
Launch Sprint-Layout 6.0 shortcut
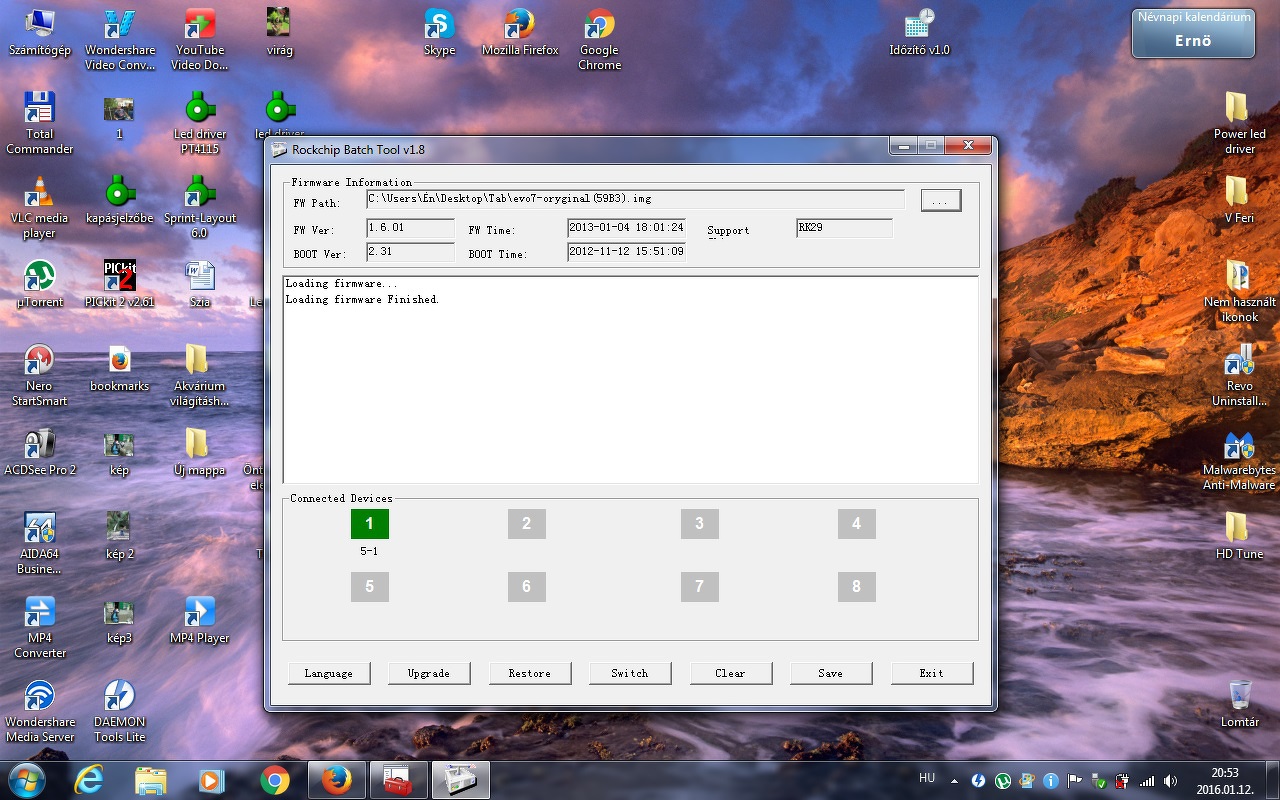[x=200, y=207]
